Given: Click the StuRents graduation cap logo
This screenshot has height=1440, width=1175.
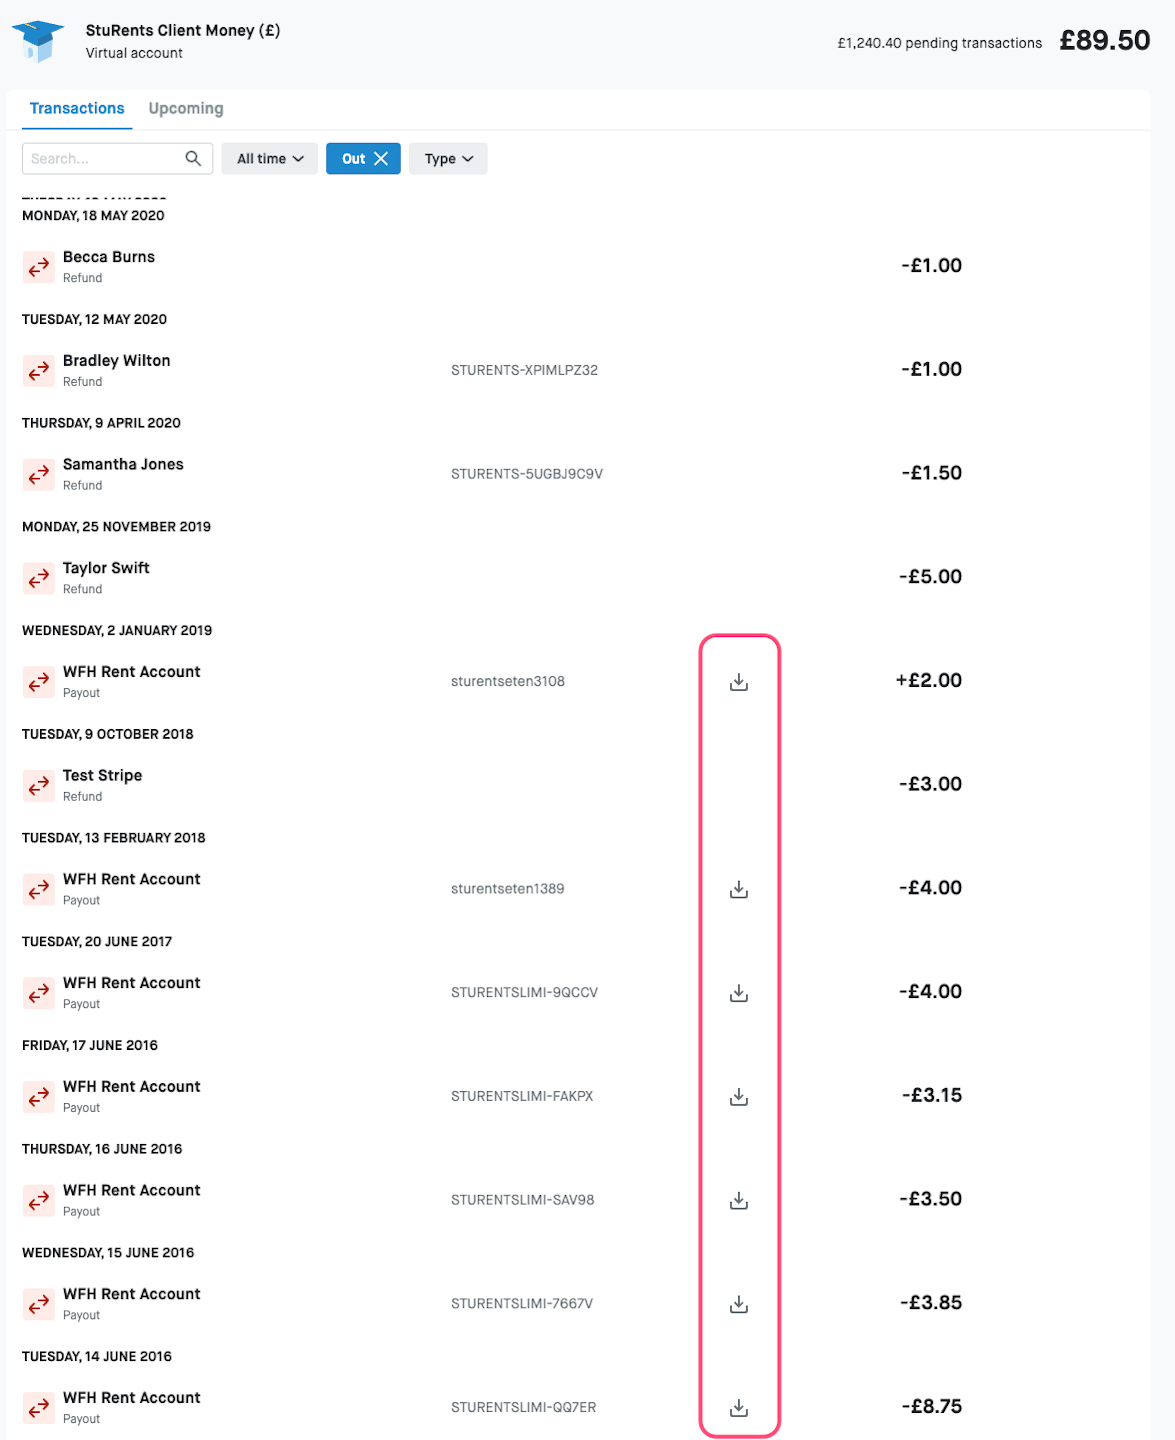Looking at the screenshot, I should pos(38,41).
